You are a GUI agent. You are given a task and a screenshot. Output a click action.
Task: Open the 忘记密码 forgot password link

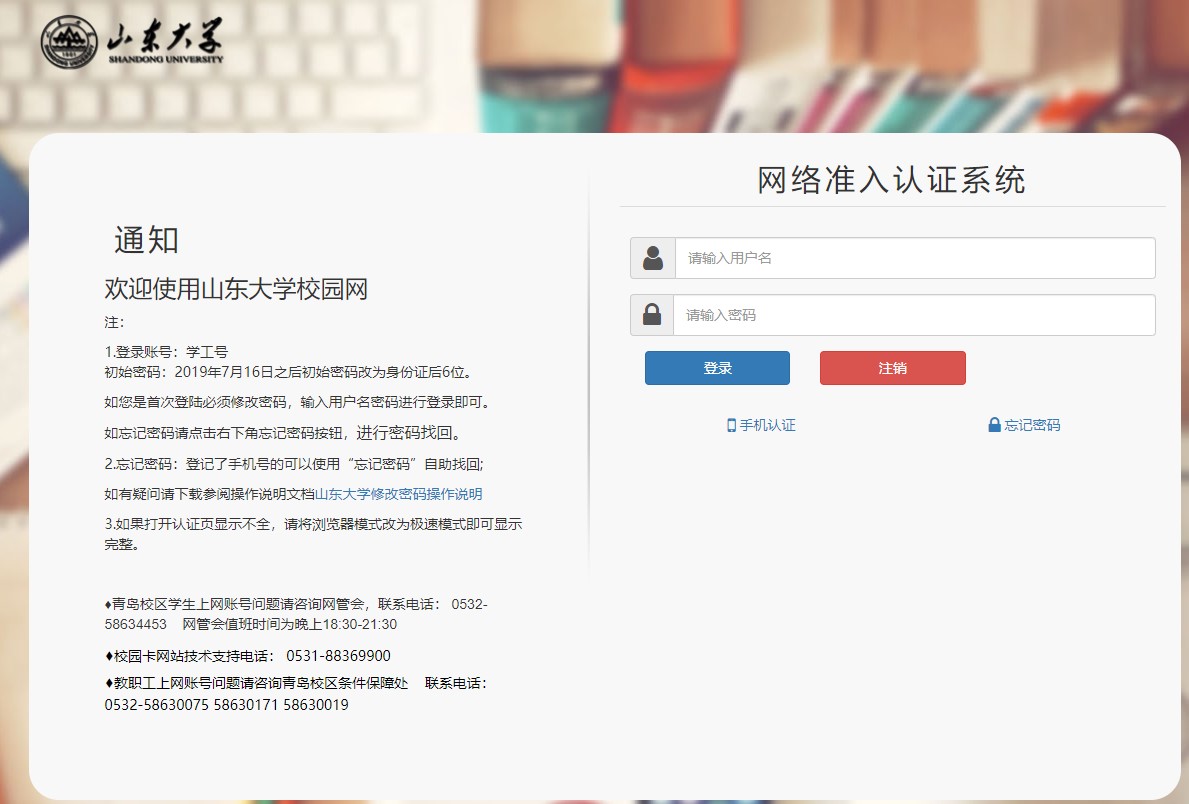pos(1032,425)
